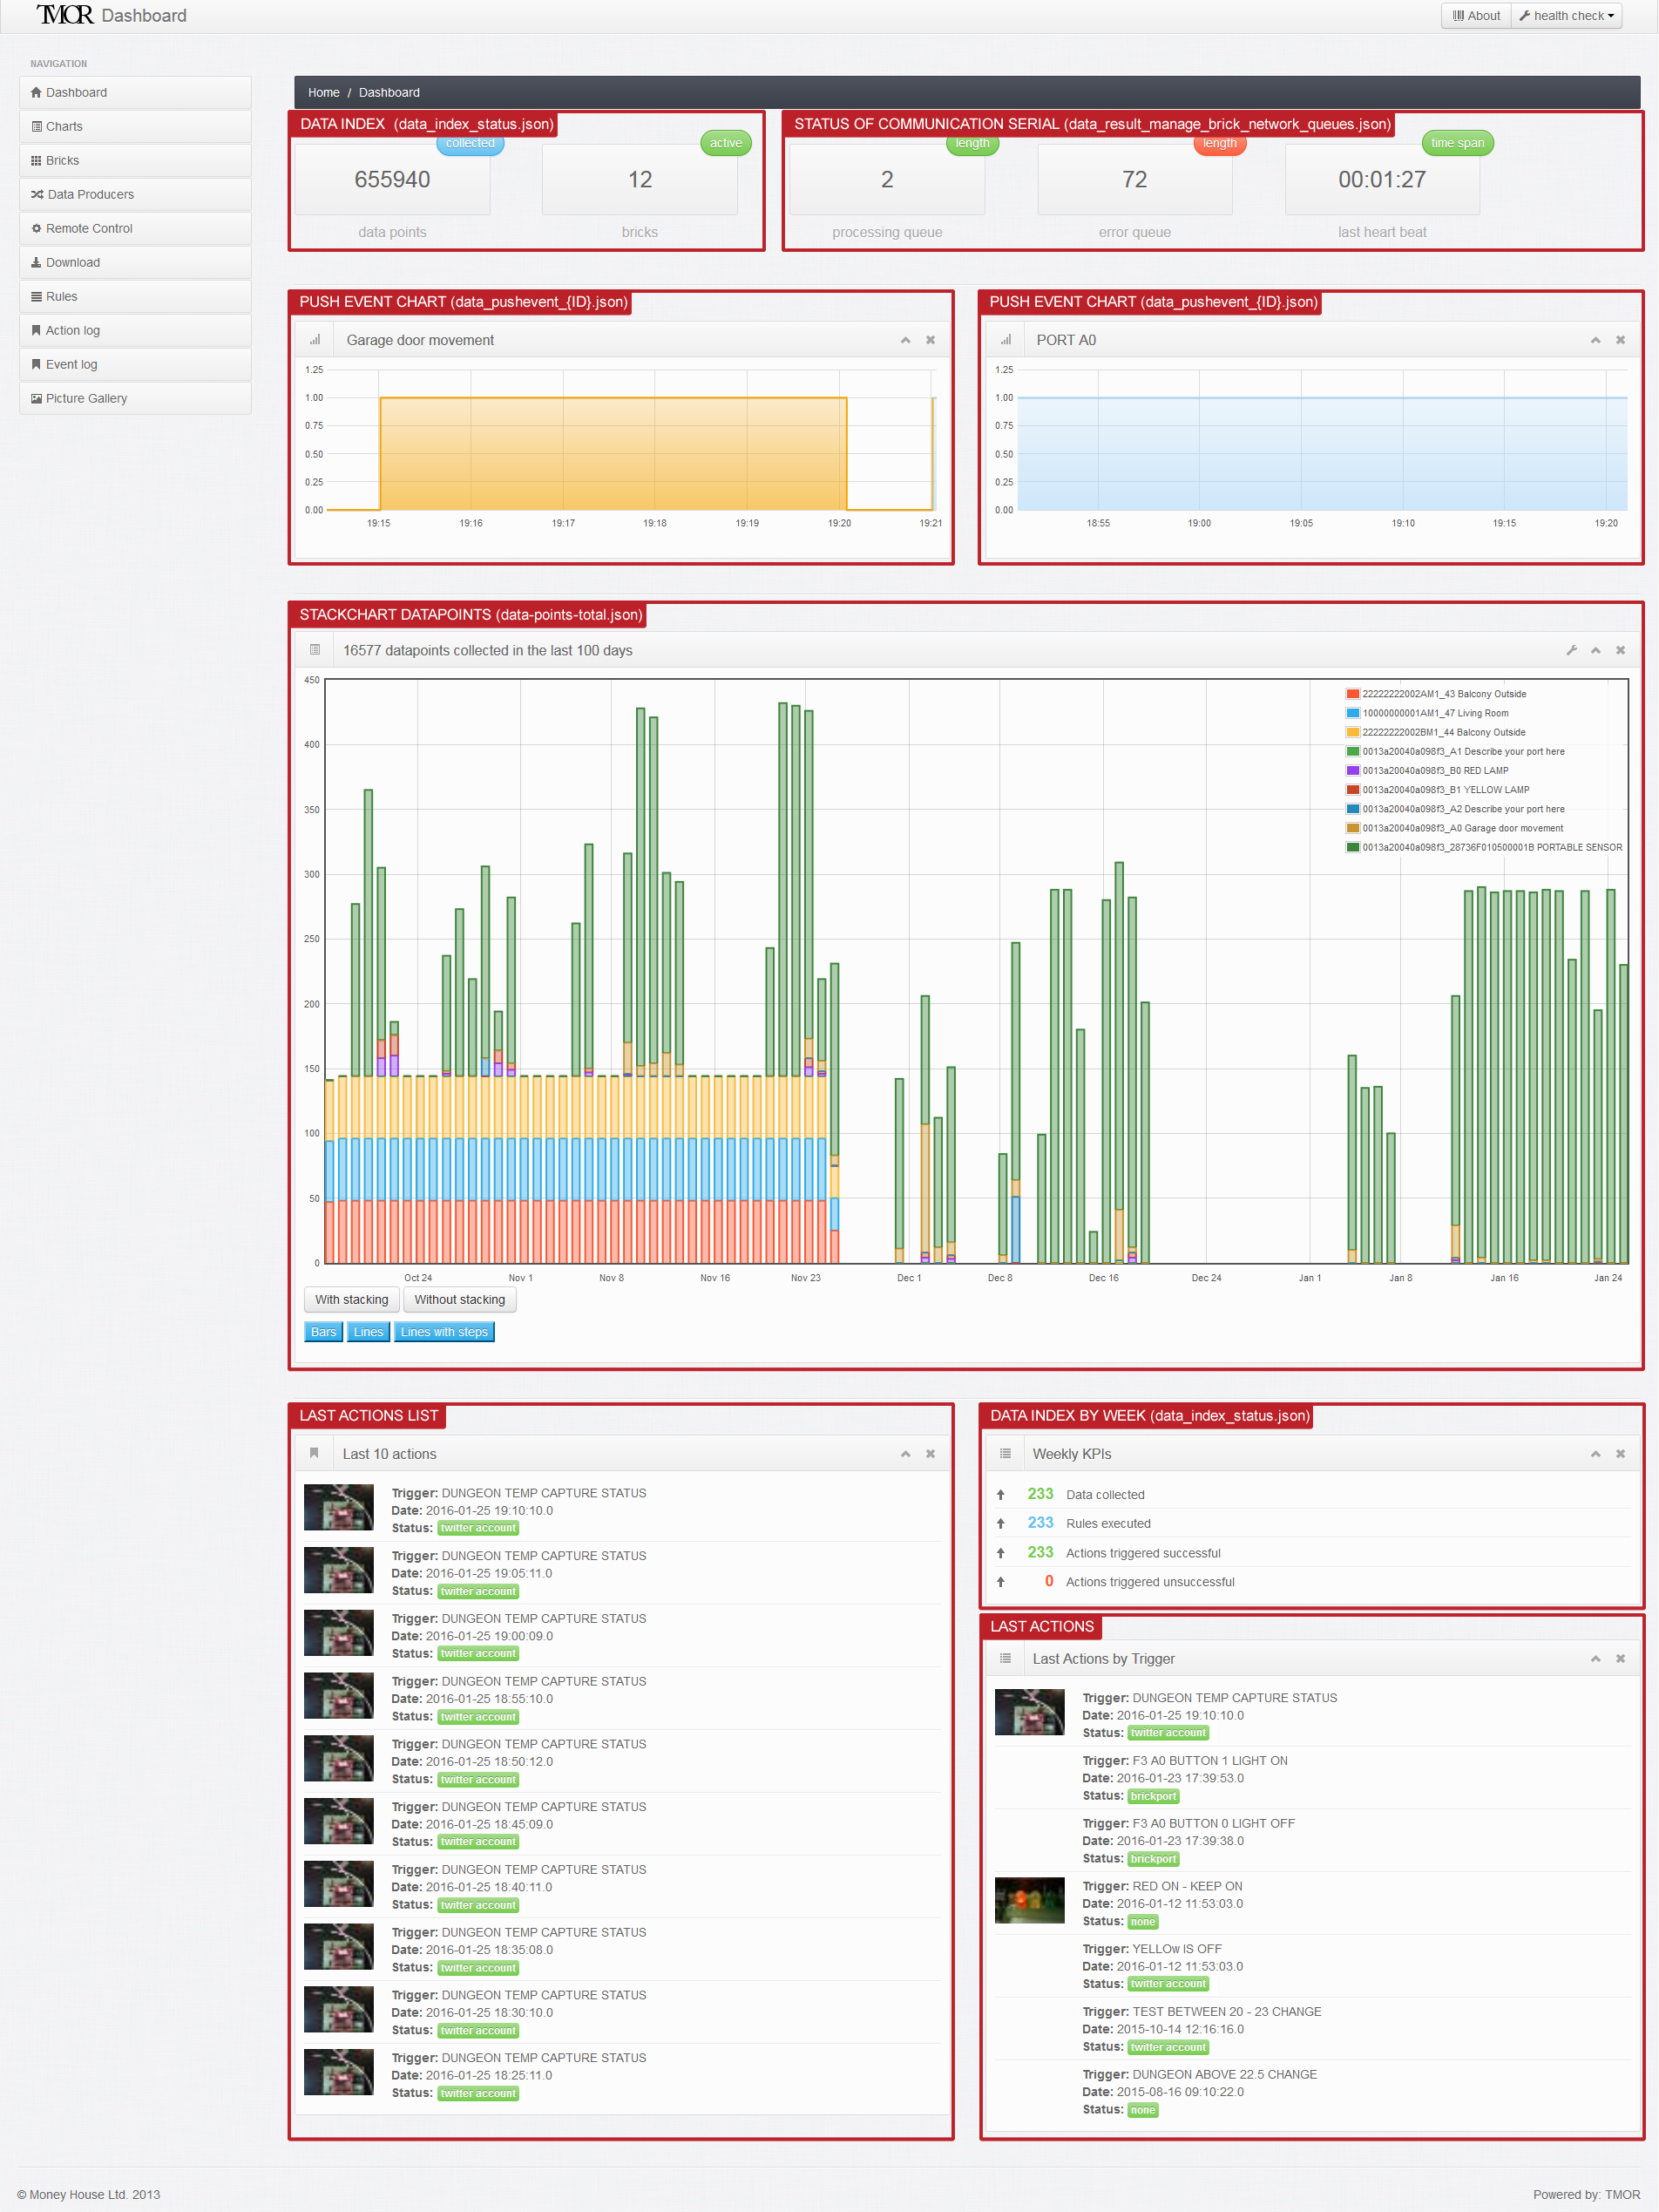The height and width of the screenshot is (2212, 1659).
Task: Collapse the PORT A0 chart panel
Action: [1595, 340]
